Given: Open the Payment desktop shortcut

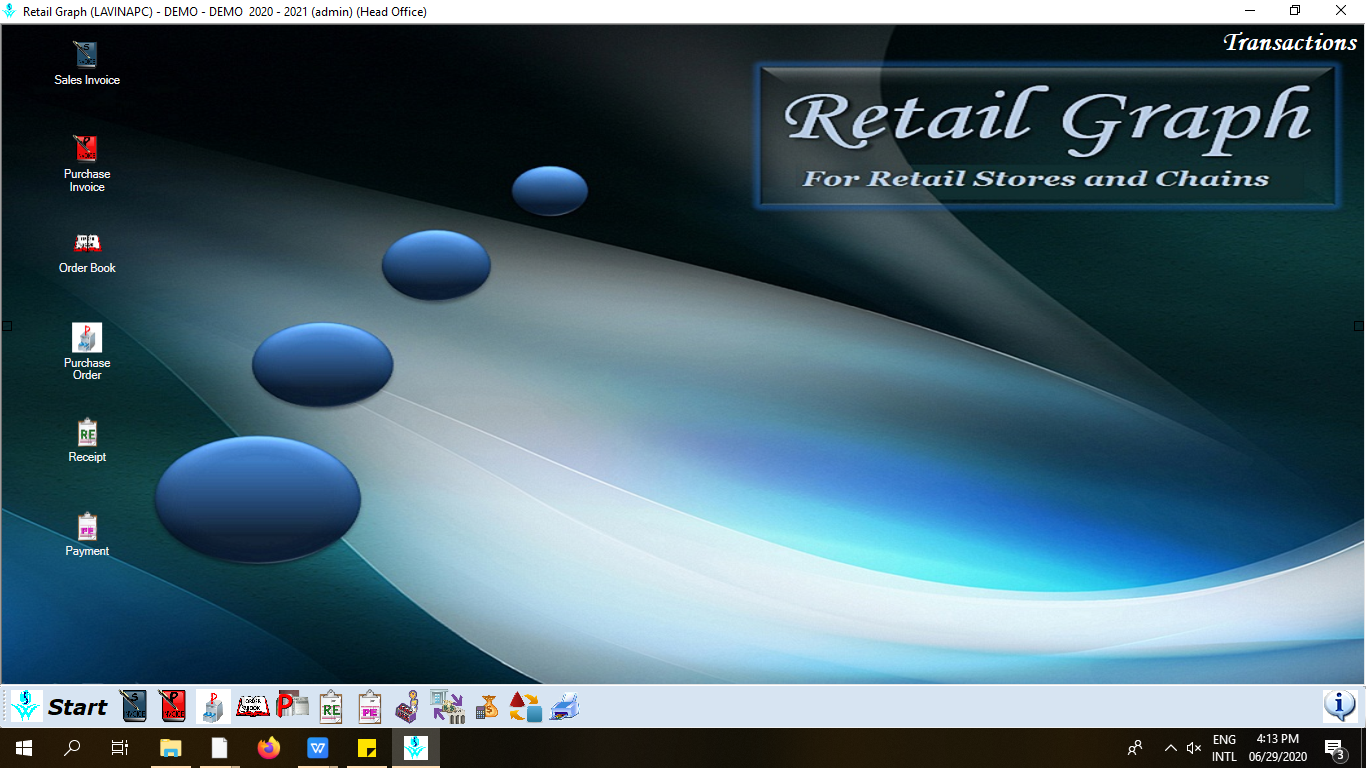Looking at the screenshot, I should tap(87, 534).
